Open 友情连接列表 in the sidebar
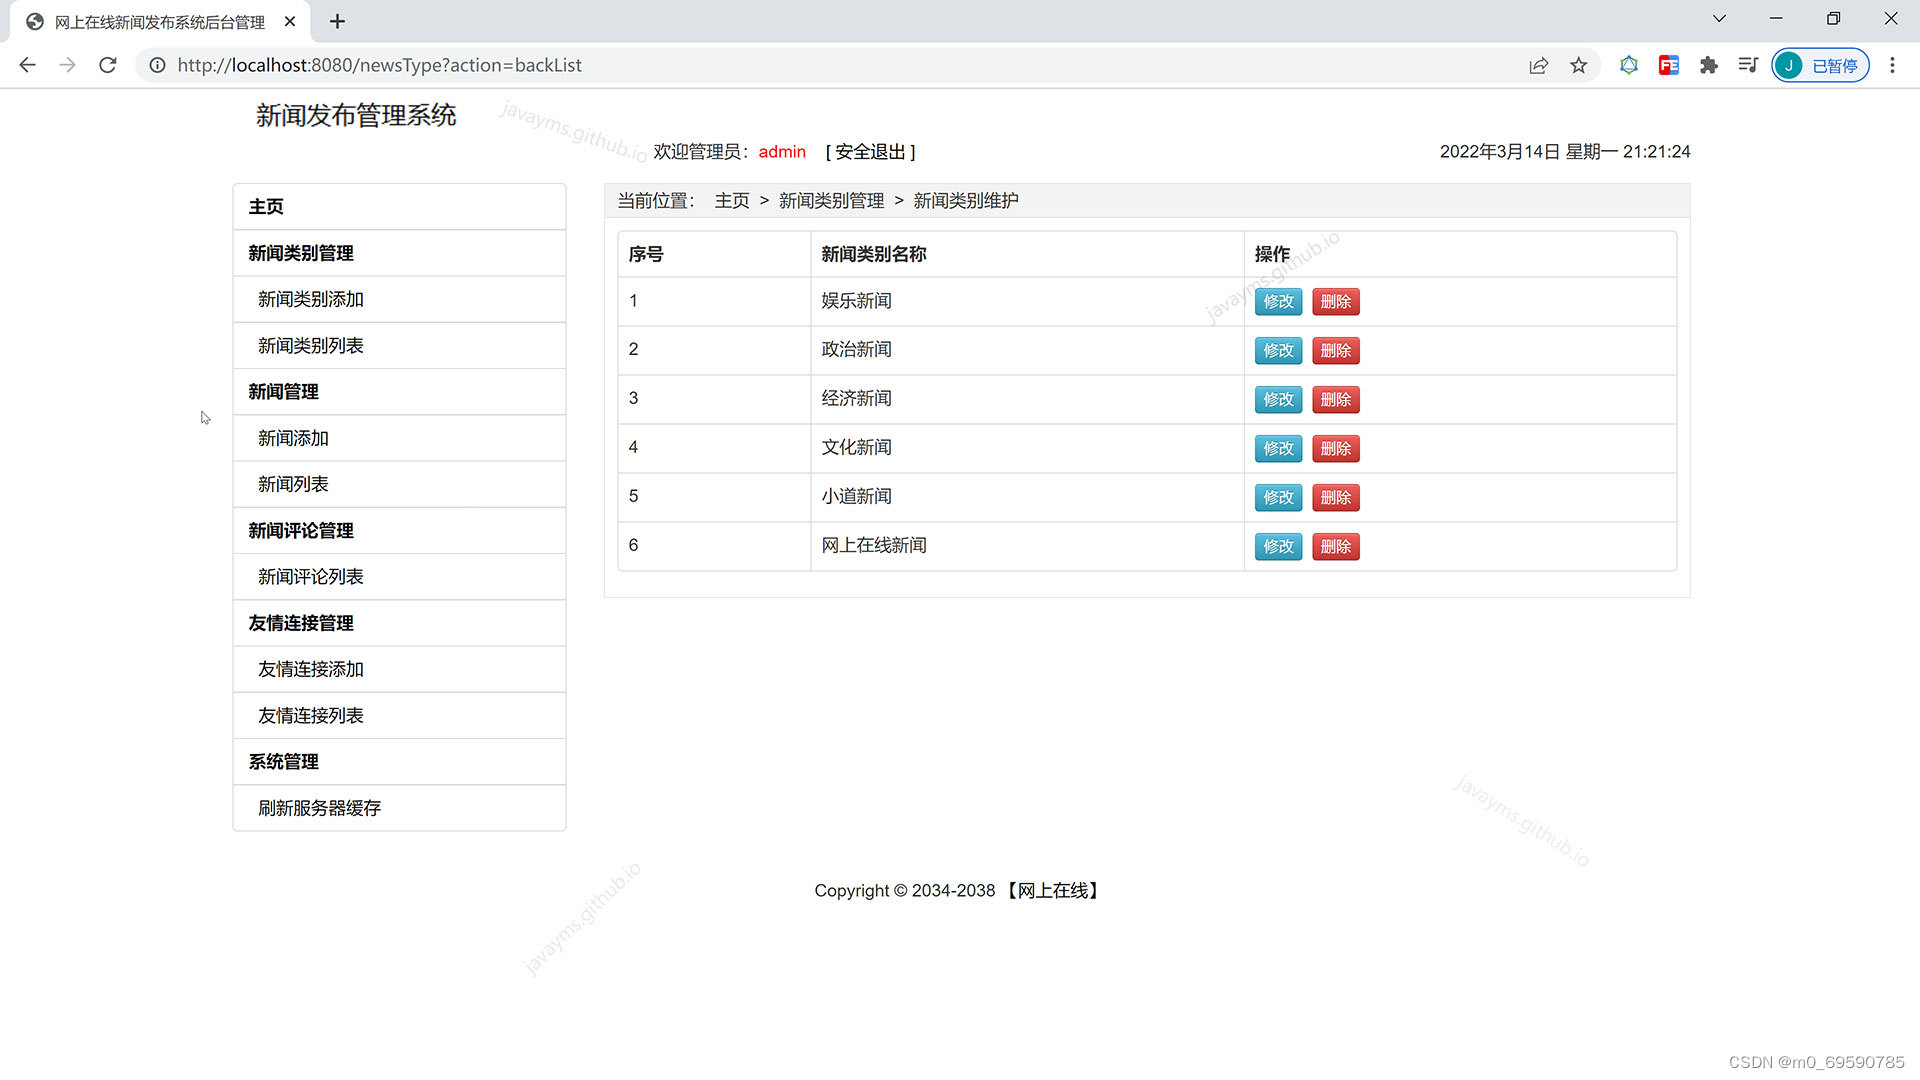 coord(399,716)
